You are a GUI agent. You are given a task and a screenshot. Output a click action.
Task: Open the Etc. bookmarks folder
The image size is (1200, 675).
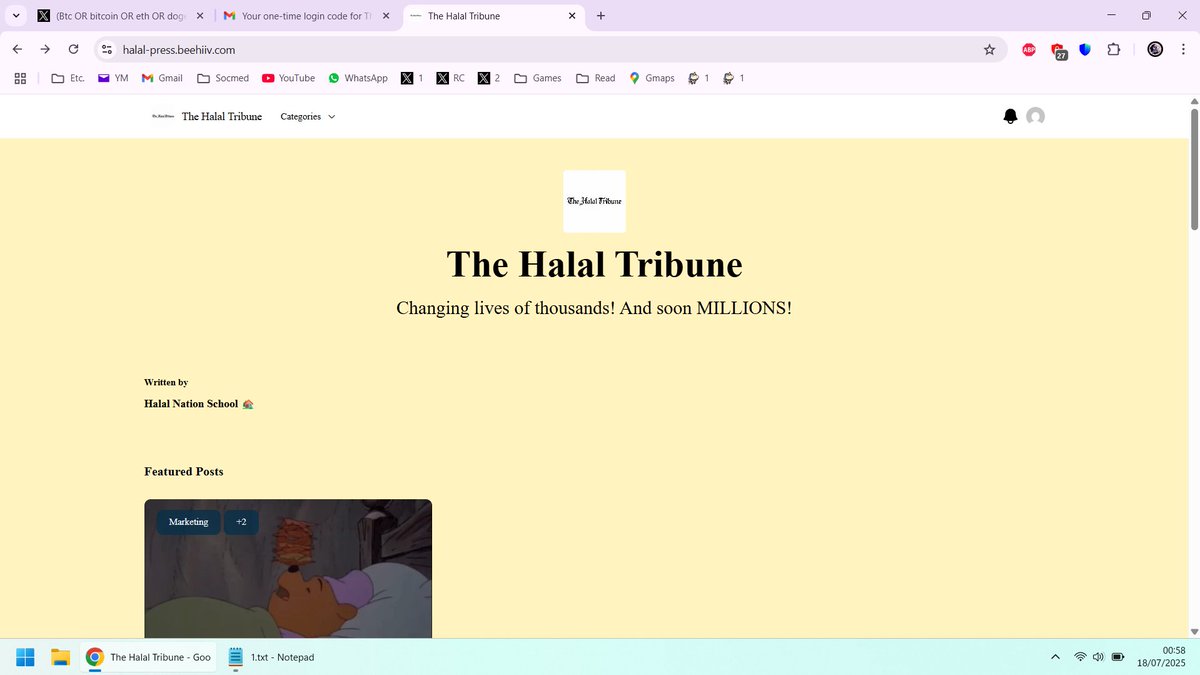[x=68, y=78]
